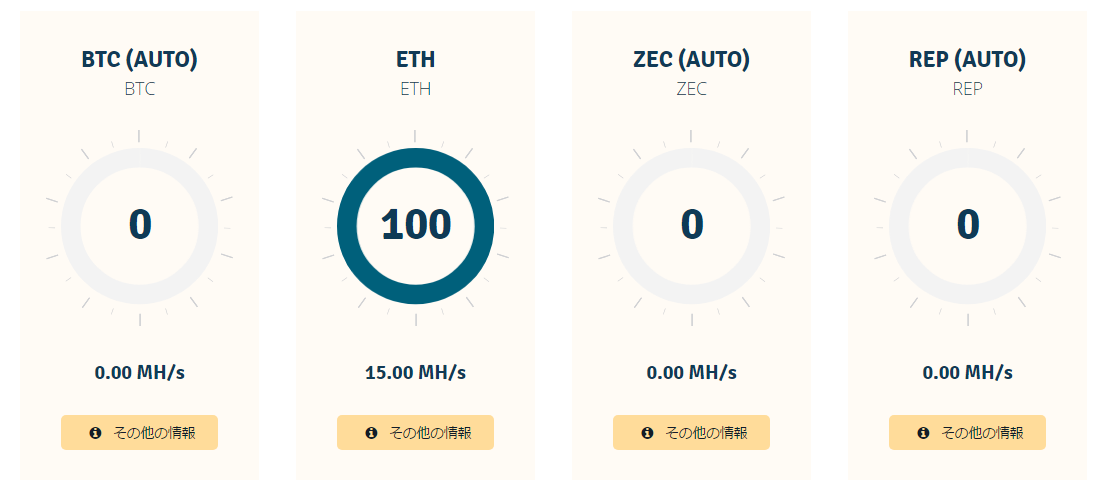Image resolution: width=1112 pixels, height=497 pixels.
Task: Open その他の情報 for ETH
Action: (x=416, y=433)
